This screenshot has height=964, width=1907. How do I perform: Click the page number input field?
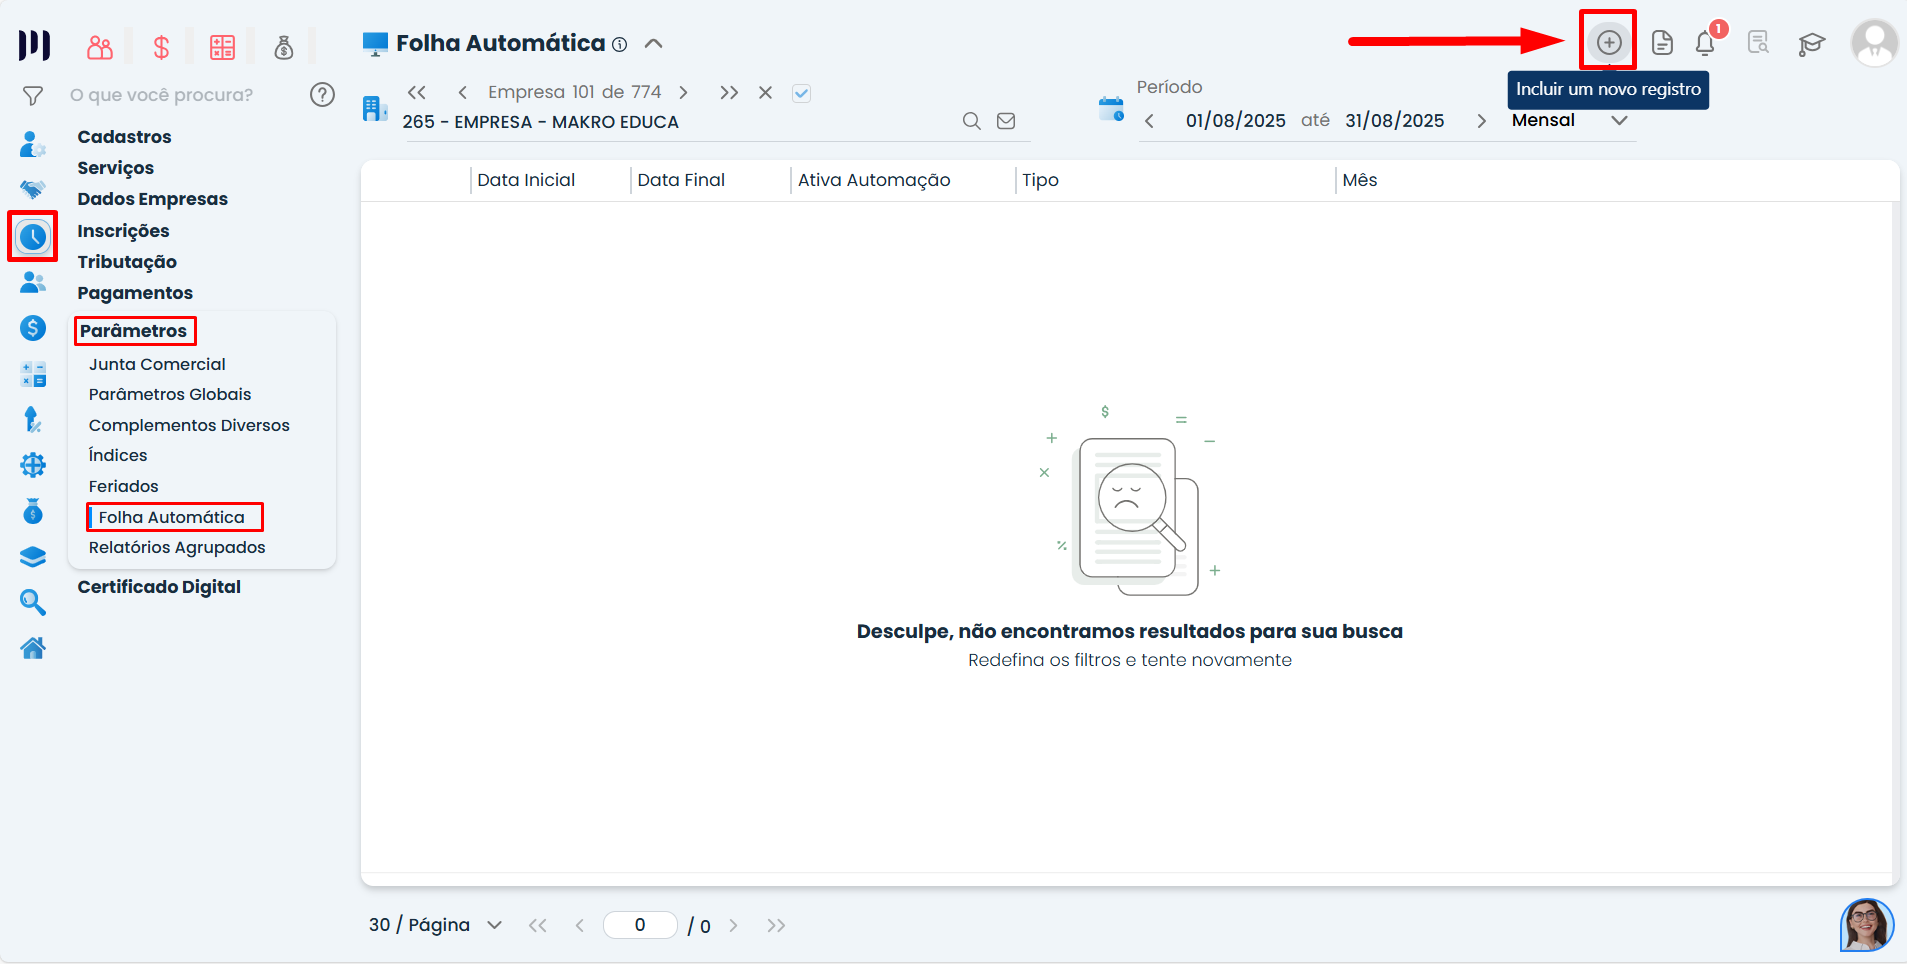click(640, 925)
